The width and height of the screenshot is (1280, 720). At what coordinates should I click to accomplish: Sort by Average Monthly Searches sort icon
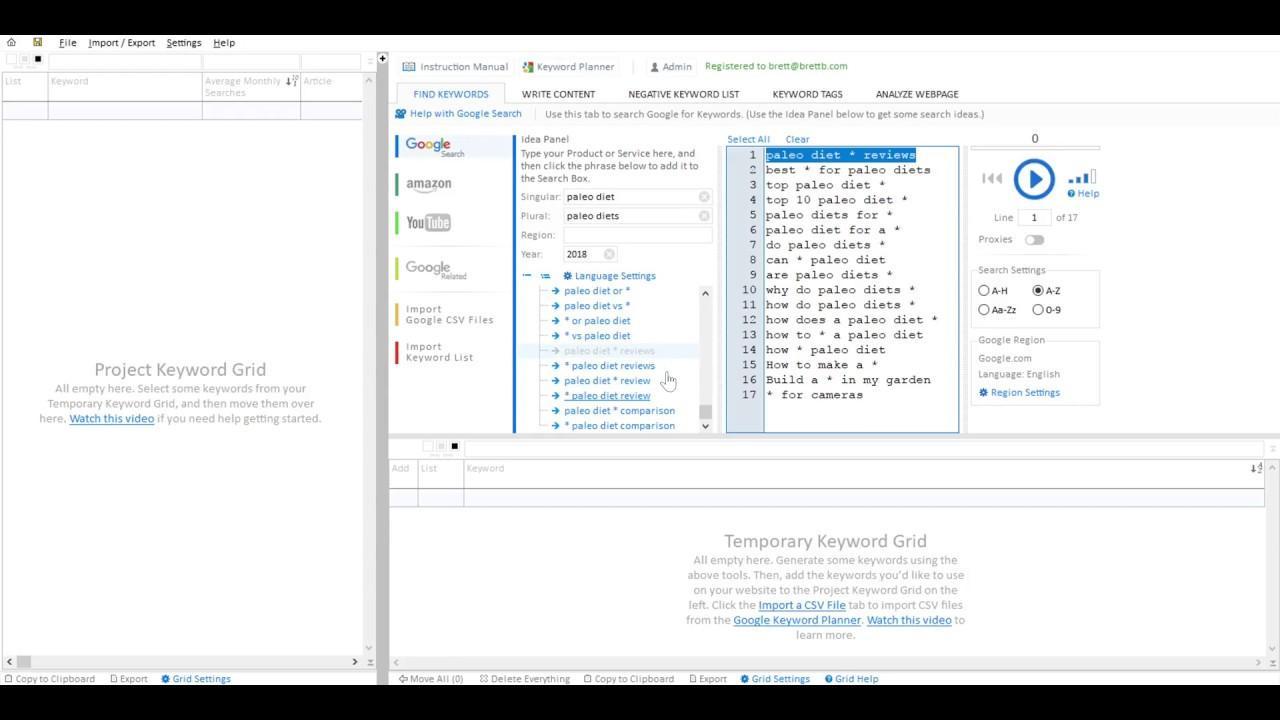click(x=291, y=82)
